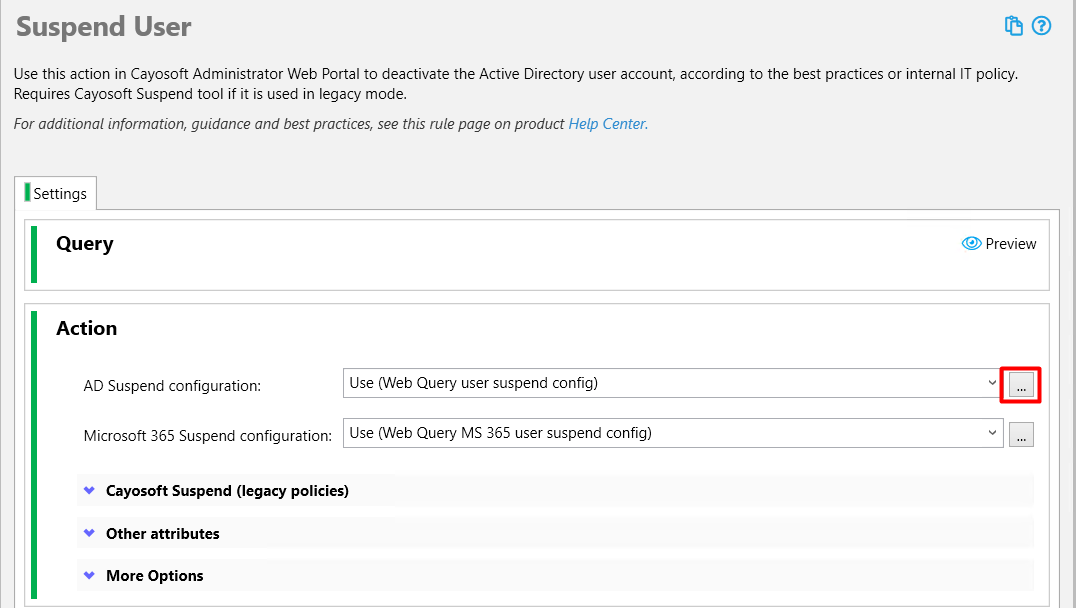Viewport: 1076px width, 608px height.
Task: Open AD Suspend configuration dropdown
Action: (672, 383)
